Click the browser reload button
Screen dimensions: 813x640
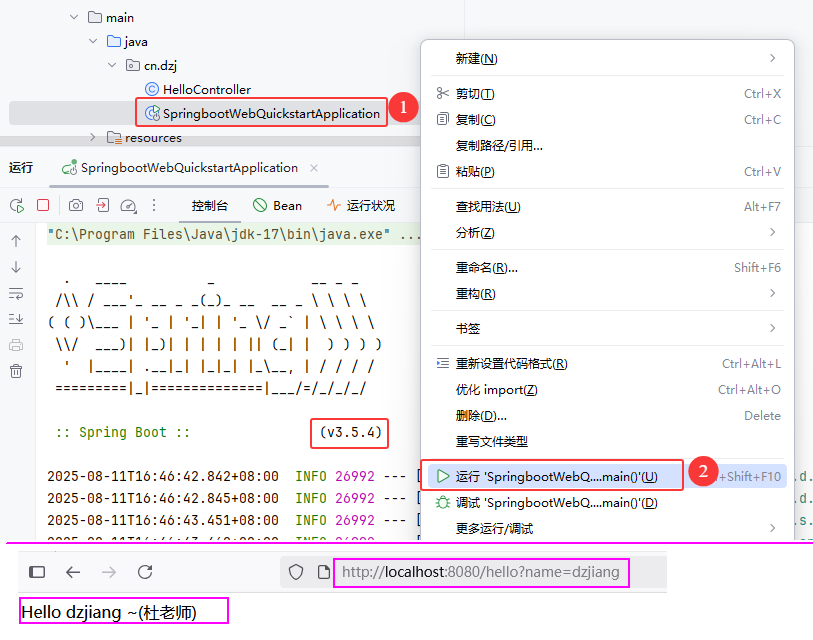click(145, 572)
